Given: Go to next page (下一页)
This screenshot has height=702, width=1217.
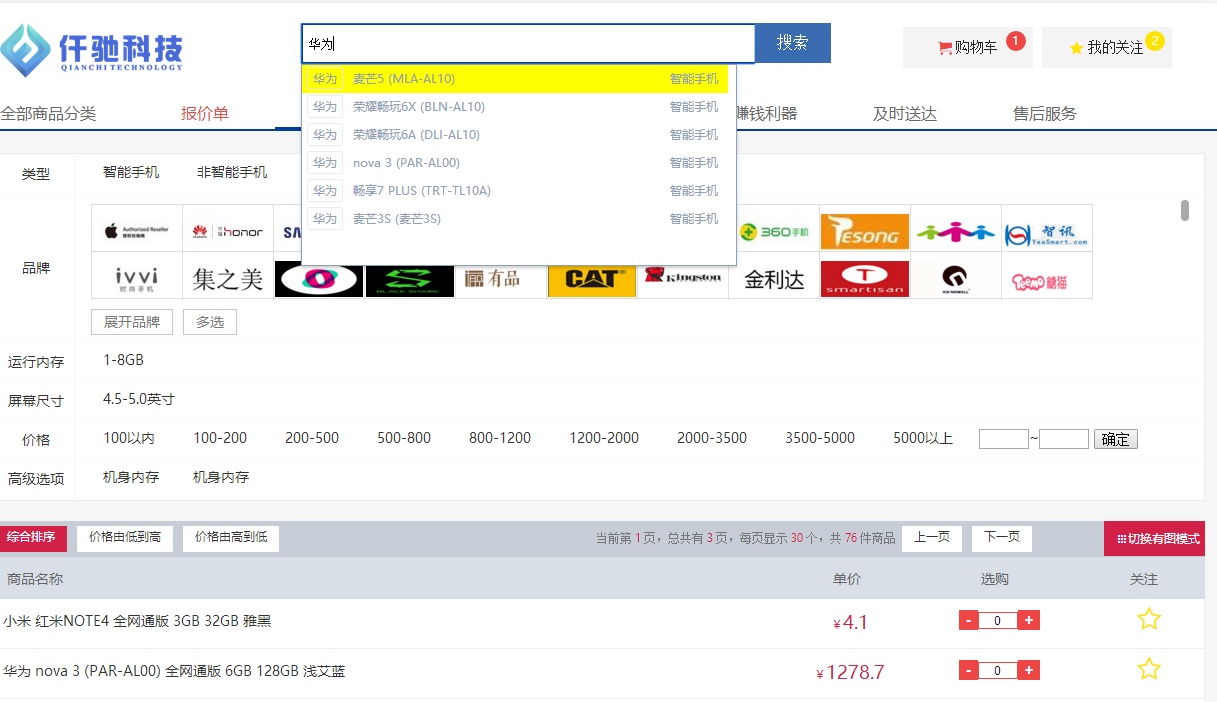Looking at the screenshot, I should 1002,538.
